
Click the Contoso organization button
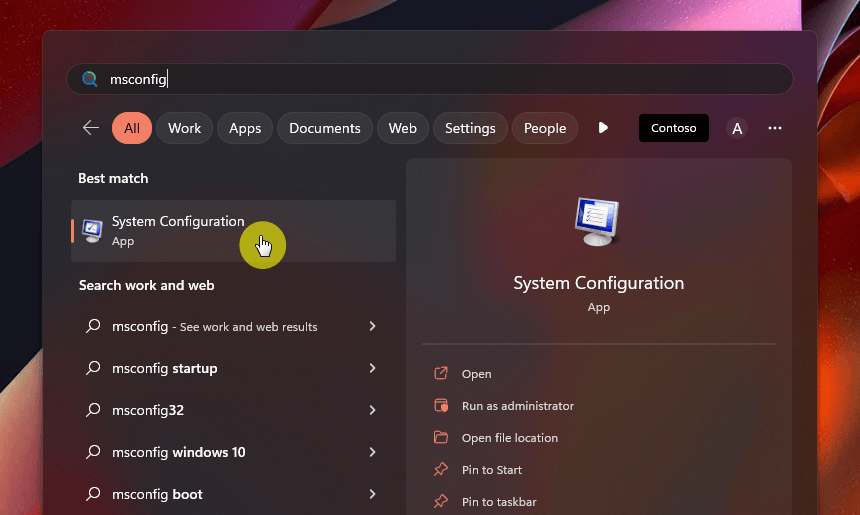pos(674,128)
